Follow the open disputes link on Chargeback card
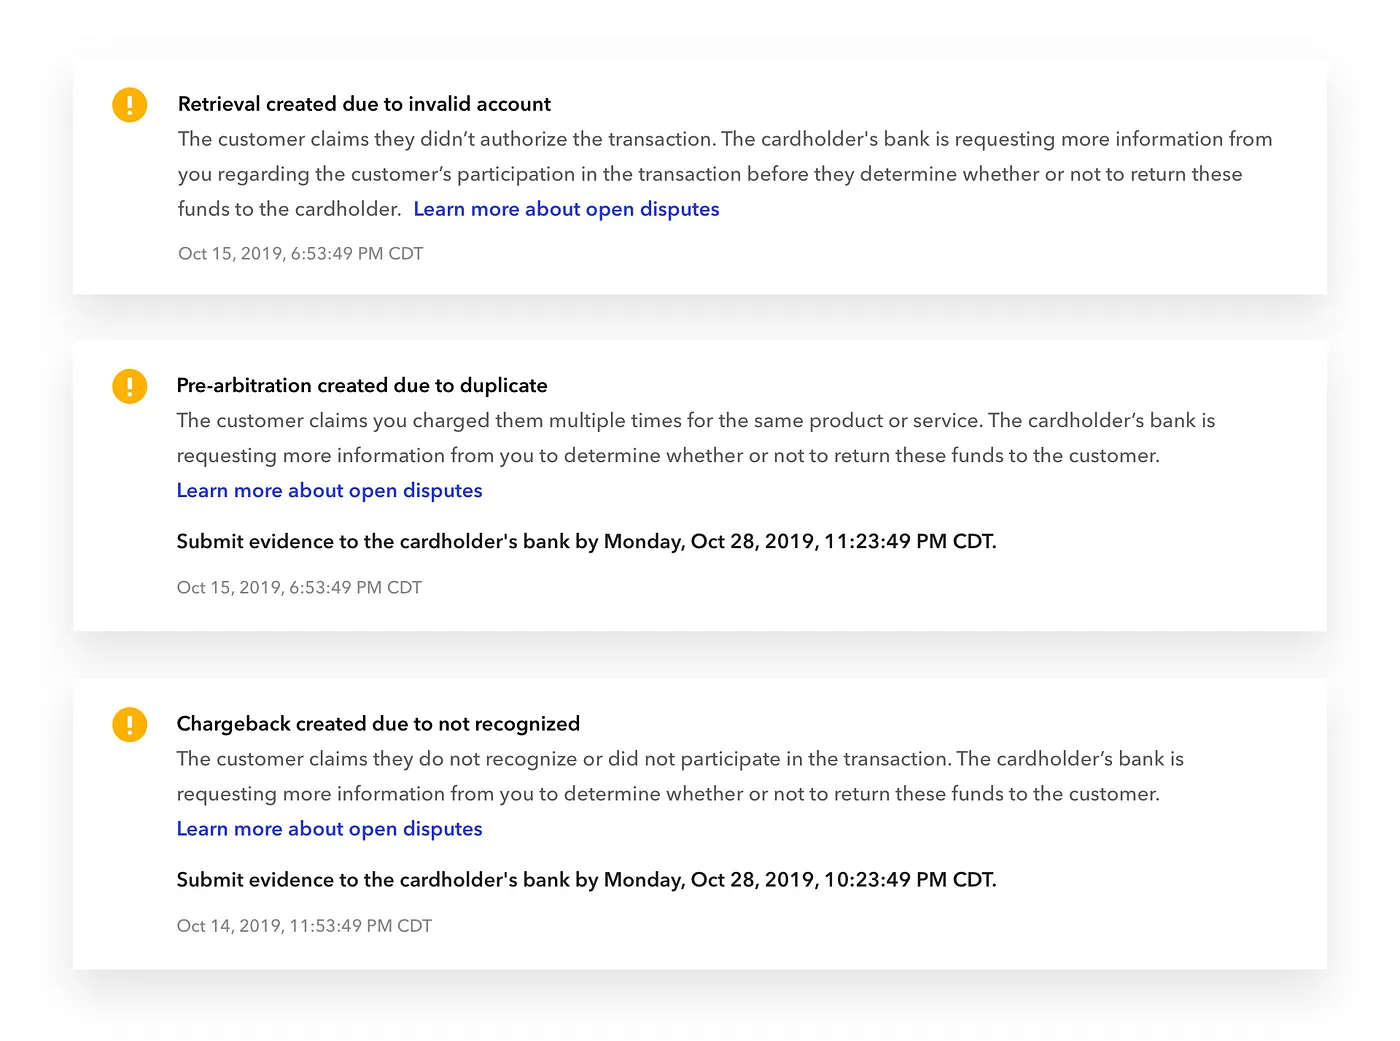Viewport: 1400px width, 1041px height. point(329,828)
